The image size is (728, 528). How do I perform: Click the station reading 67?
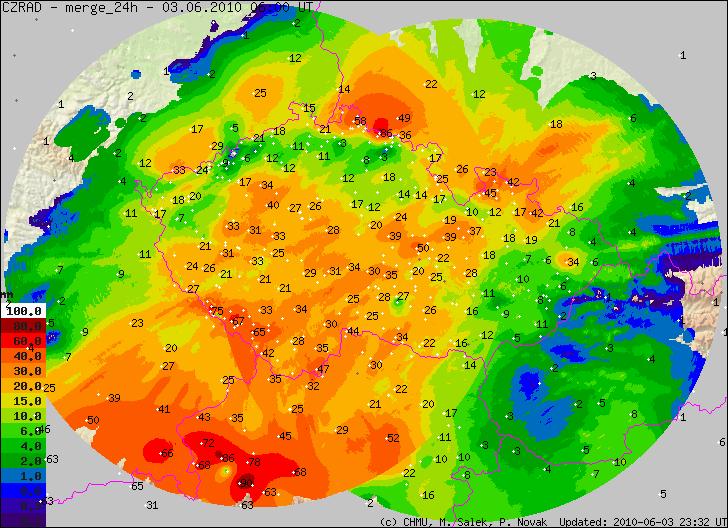[238, 321]
